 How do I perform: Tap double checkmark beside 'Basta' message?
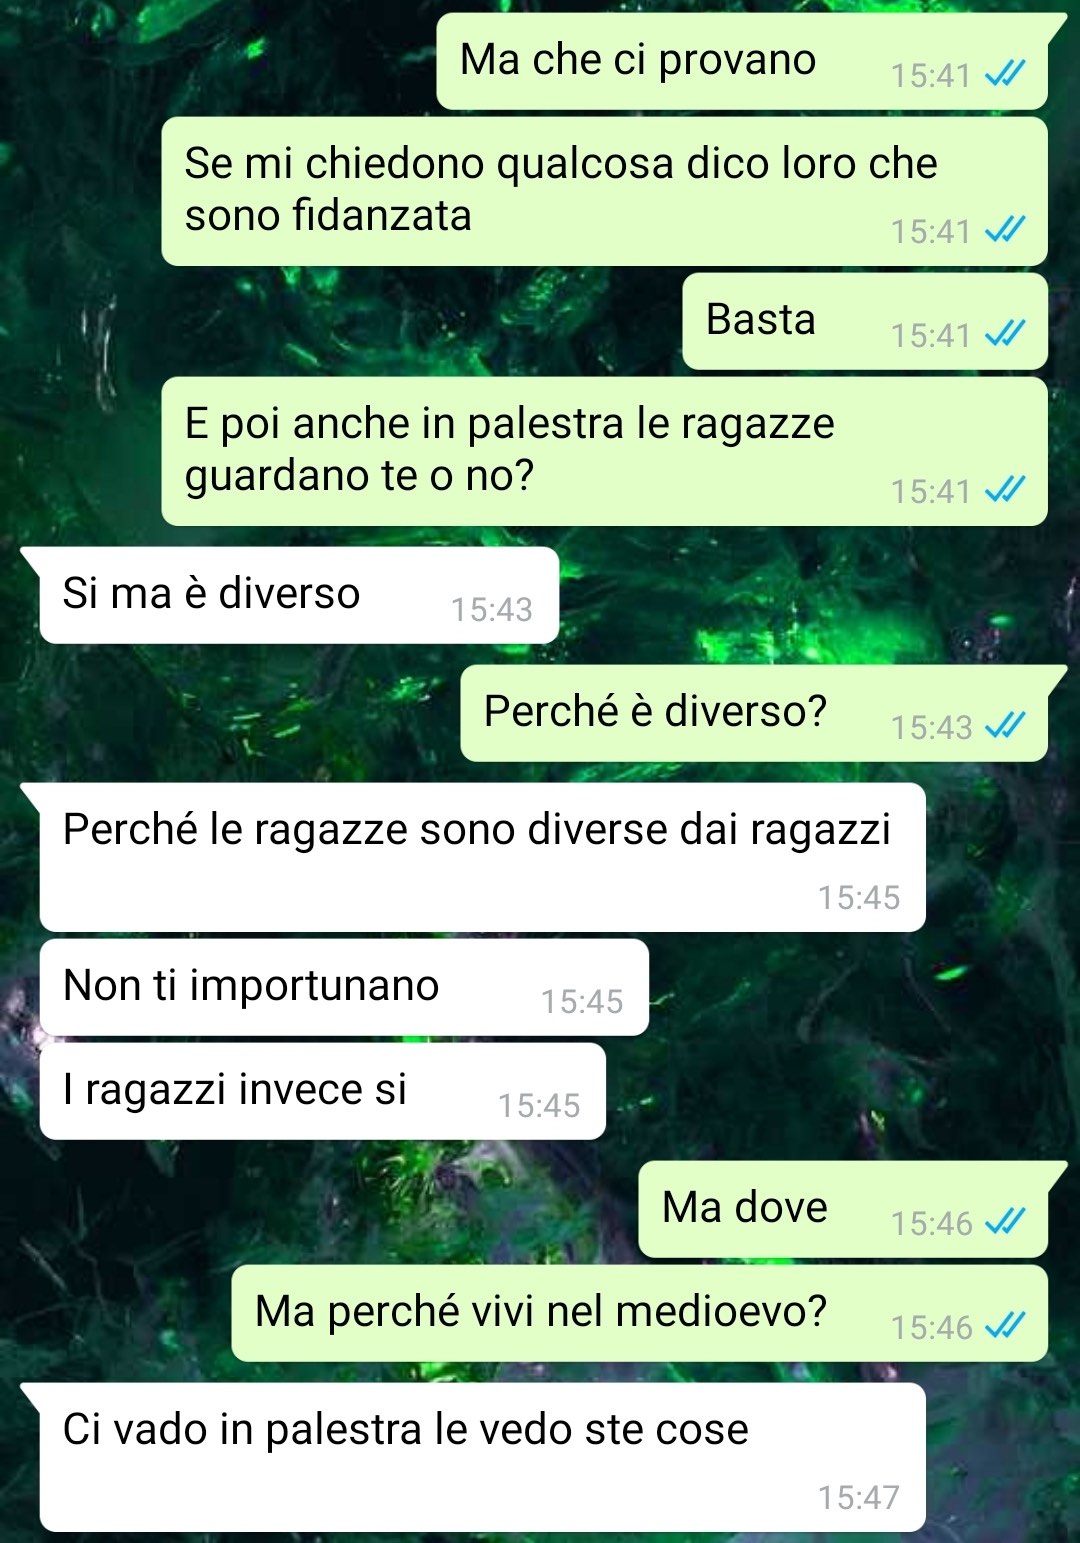pos(1005,334)
